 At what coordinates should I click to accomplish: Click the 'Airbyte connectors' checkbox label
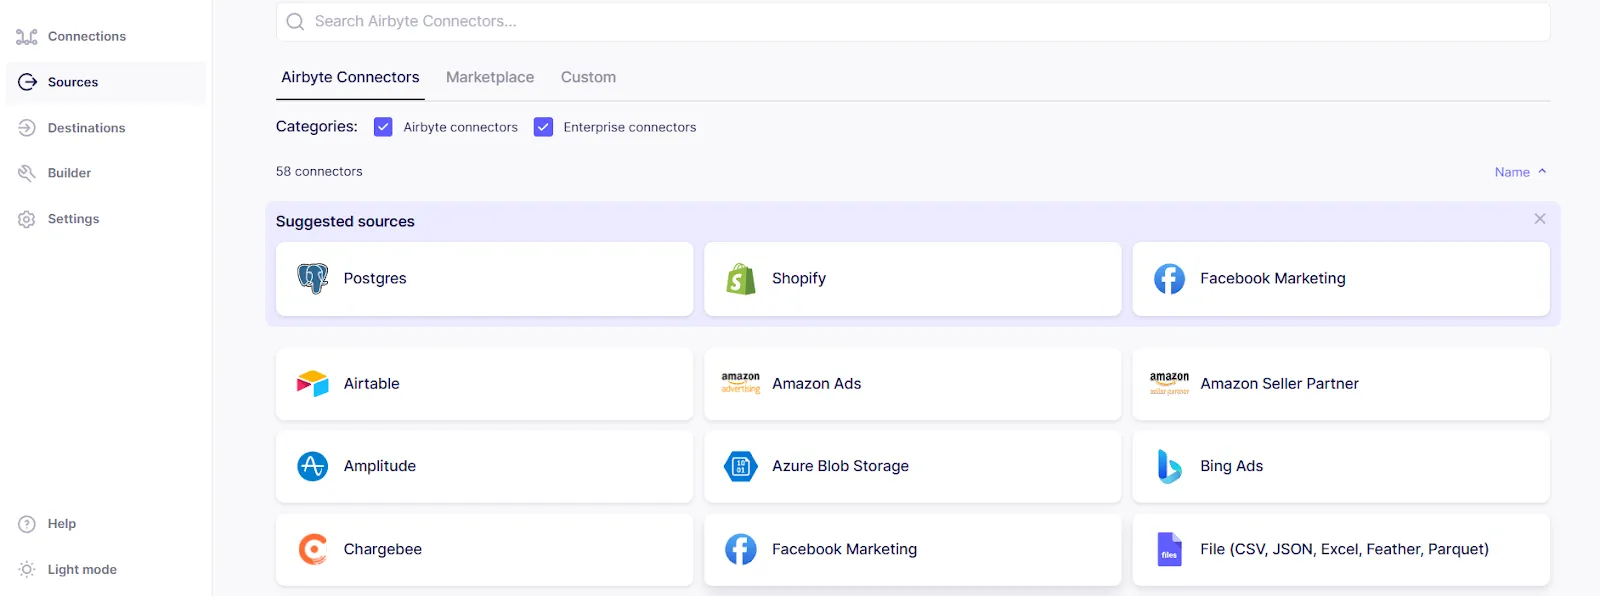(x=461, y=127)
